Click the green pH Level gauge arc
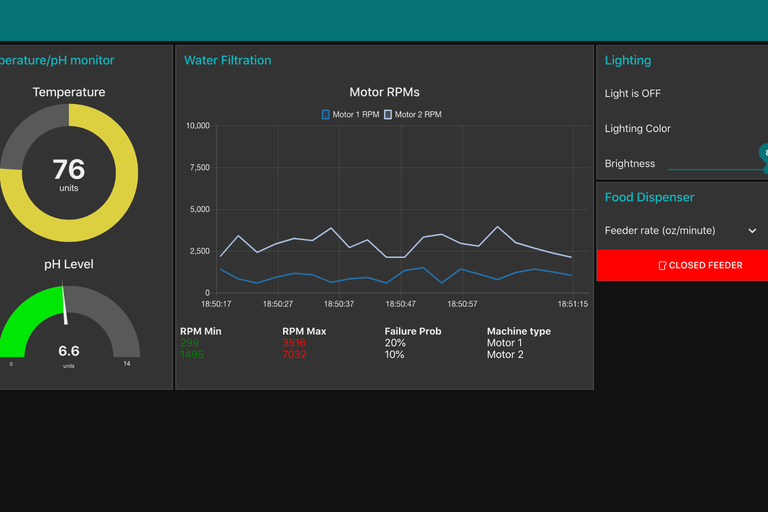Viewport: 768px width, 512px height. (25, 315)
